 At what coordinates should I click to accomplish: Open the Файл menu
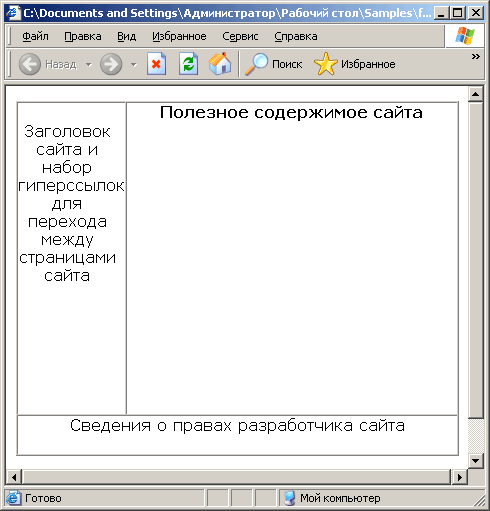click(x=35, y=36)
